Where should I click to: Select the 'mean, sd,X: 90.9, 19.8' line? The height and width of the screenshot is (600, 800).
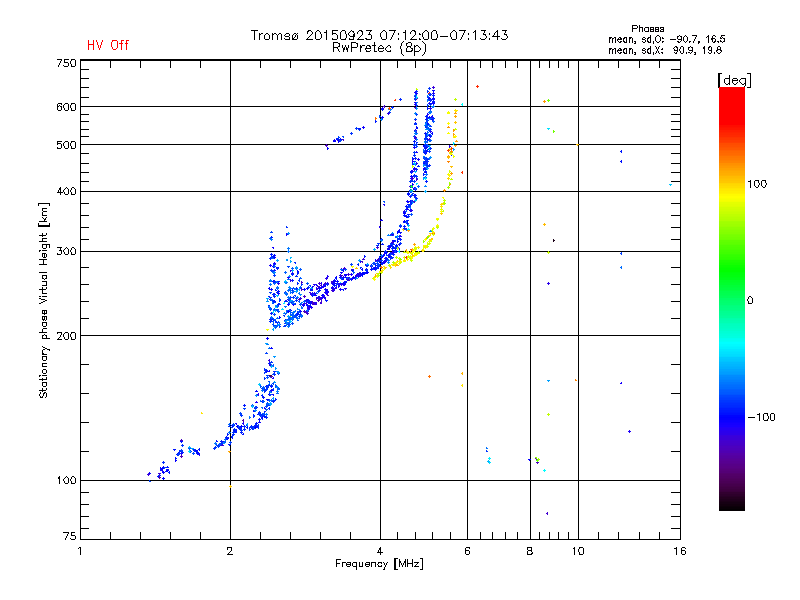pyautogui.click(x=665, y=50)
